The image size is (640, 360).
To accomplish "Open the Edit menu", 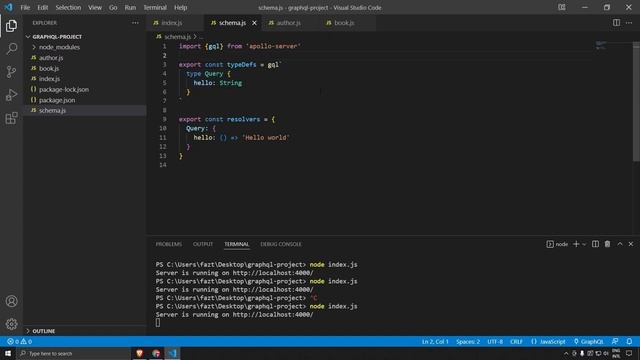I will coord(42,7).
